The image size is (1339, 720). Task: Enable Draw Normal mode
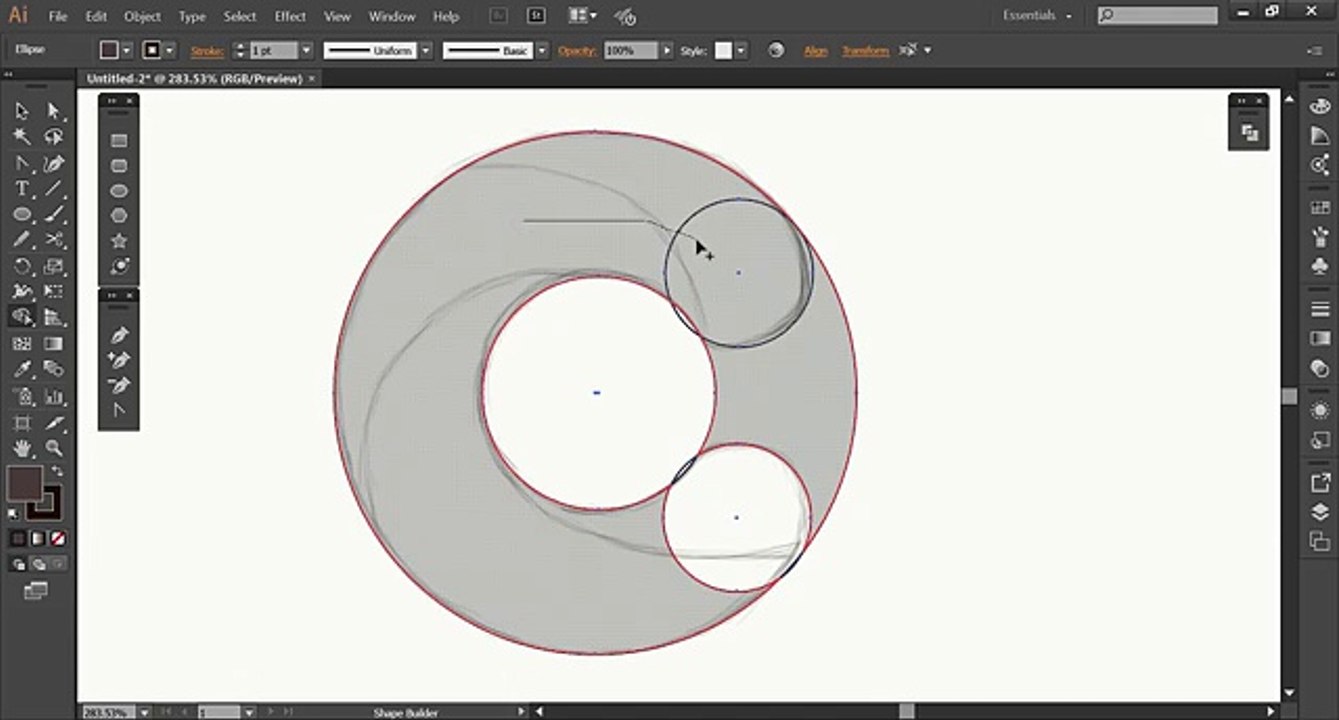[x=20, y=565]
